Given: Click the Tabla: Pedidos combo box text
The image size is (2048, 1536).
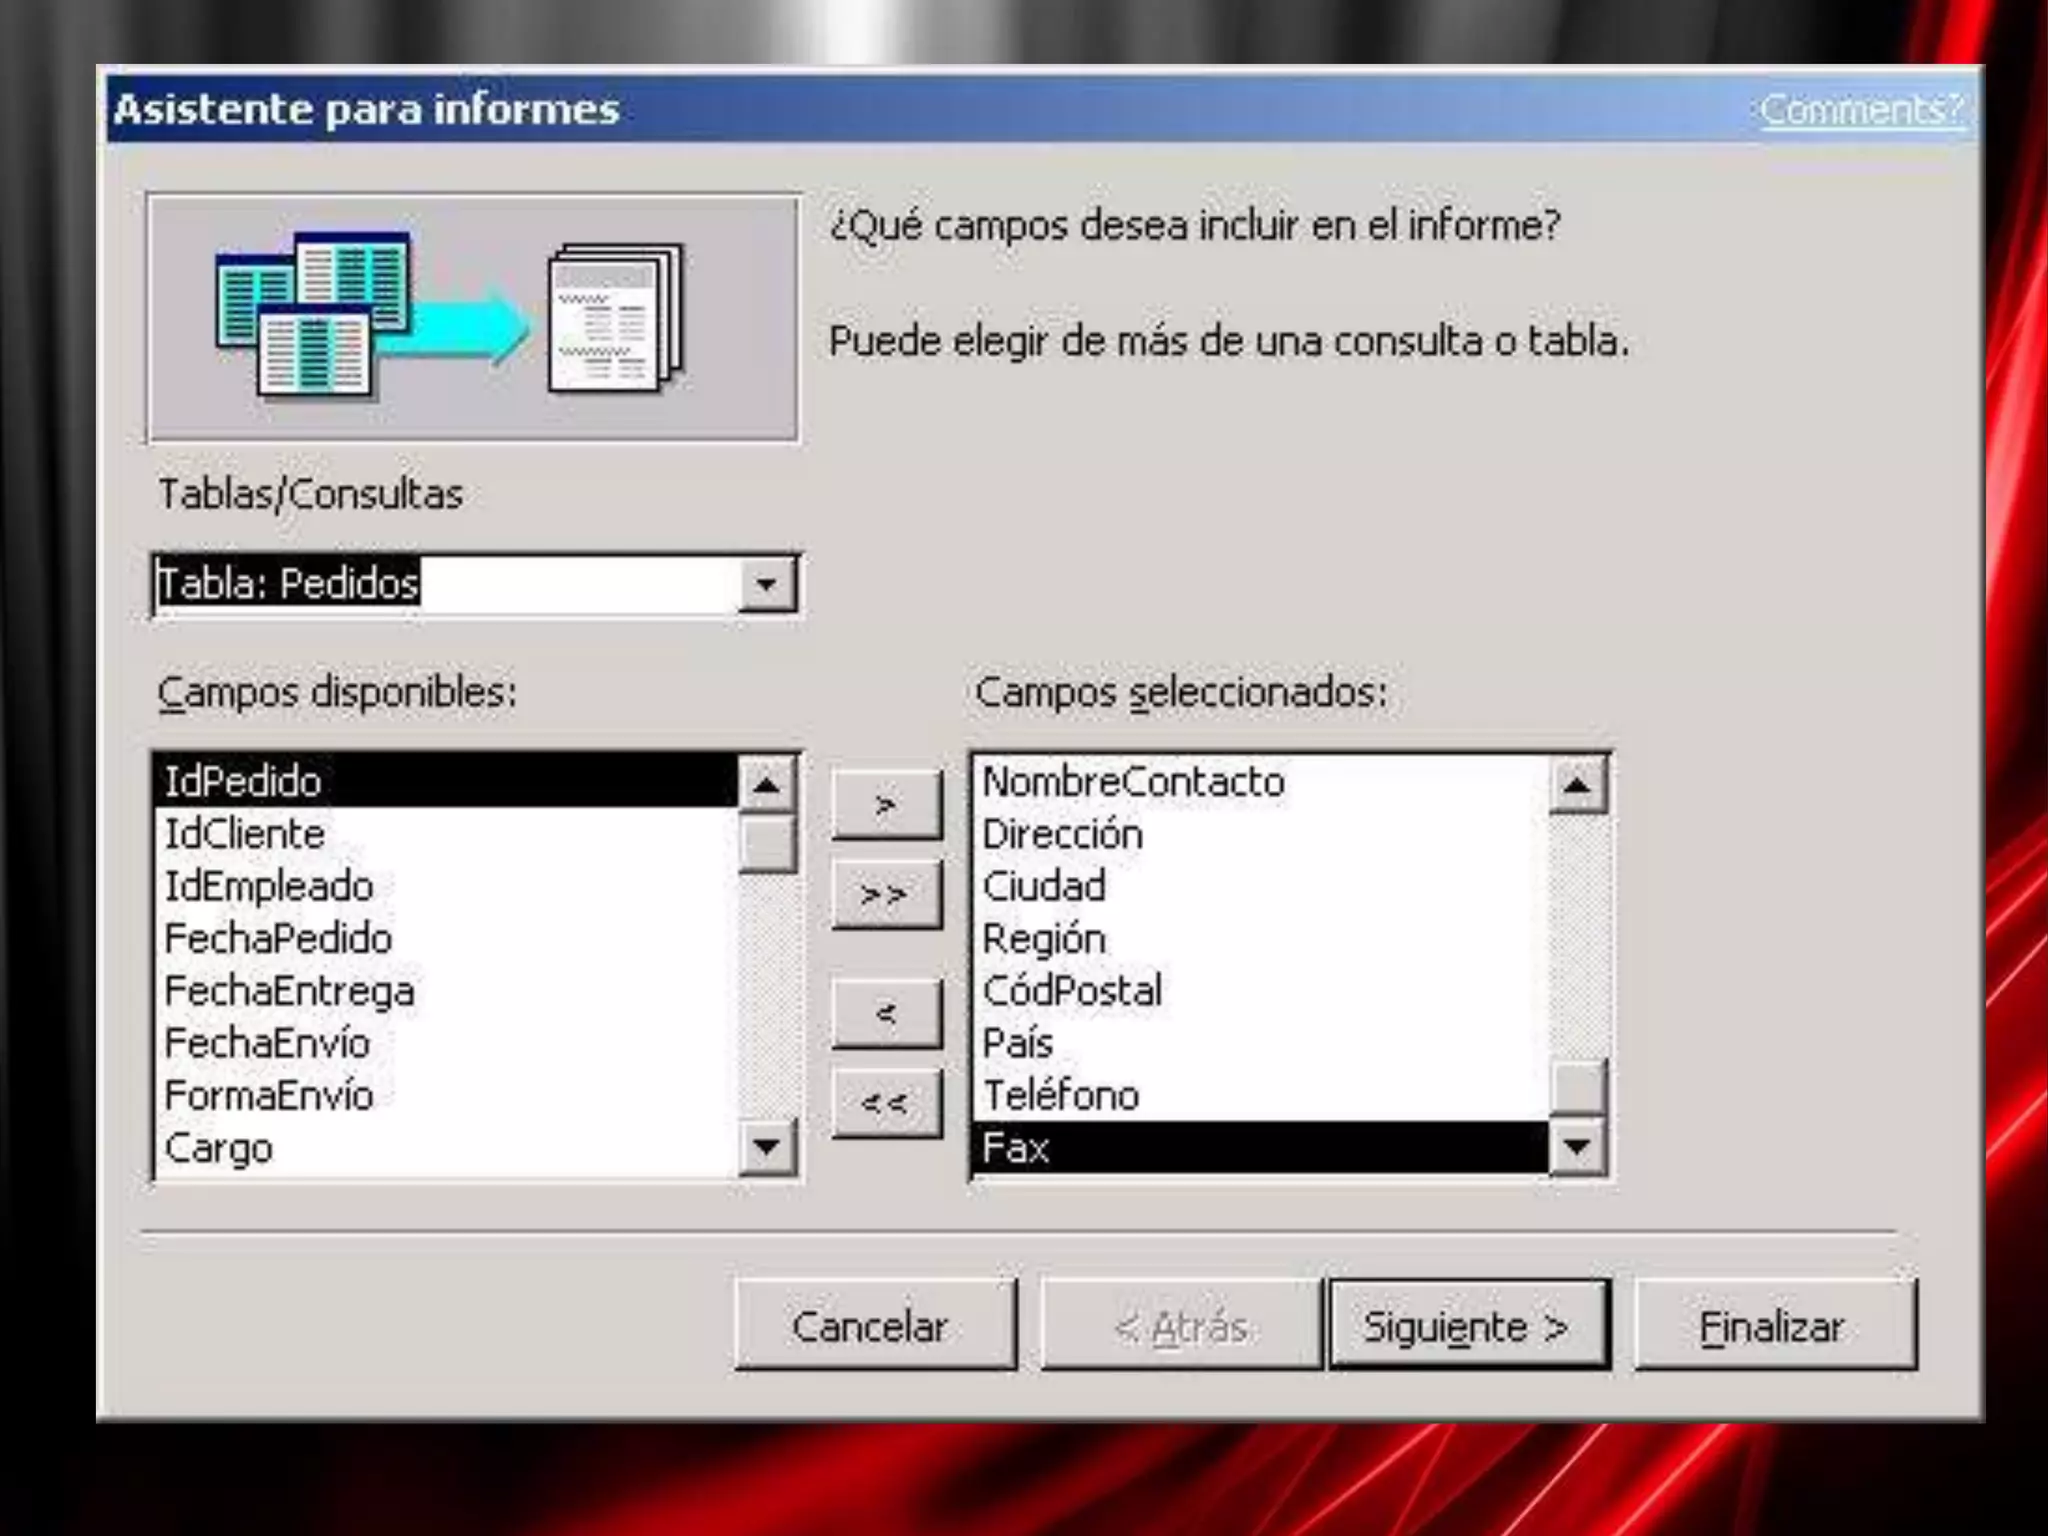Looking at the screenshot, I should pyautogui.click(x=290, y=583).
